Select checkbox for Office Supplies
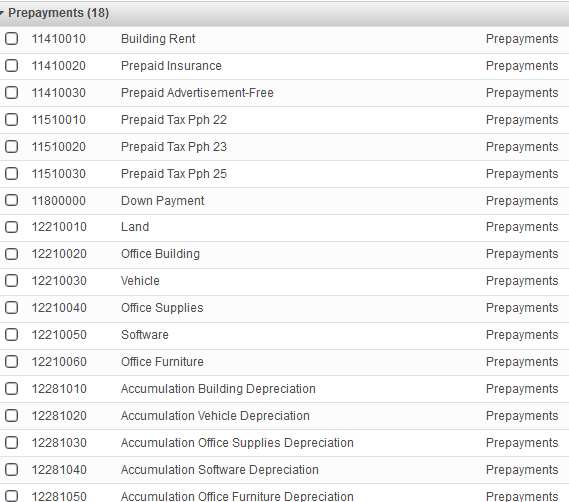 click(11, 308)
